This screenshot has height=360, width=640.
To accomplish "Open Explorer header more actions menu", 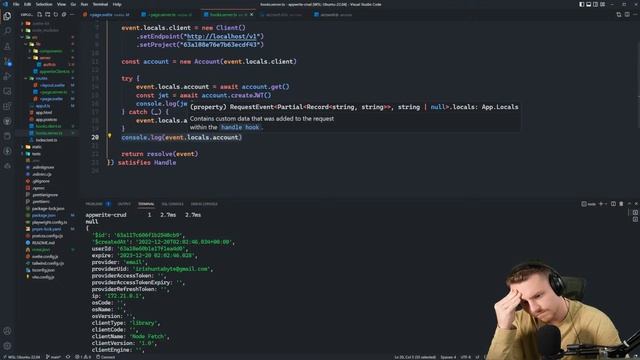I will tap(72, 14).
